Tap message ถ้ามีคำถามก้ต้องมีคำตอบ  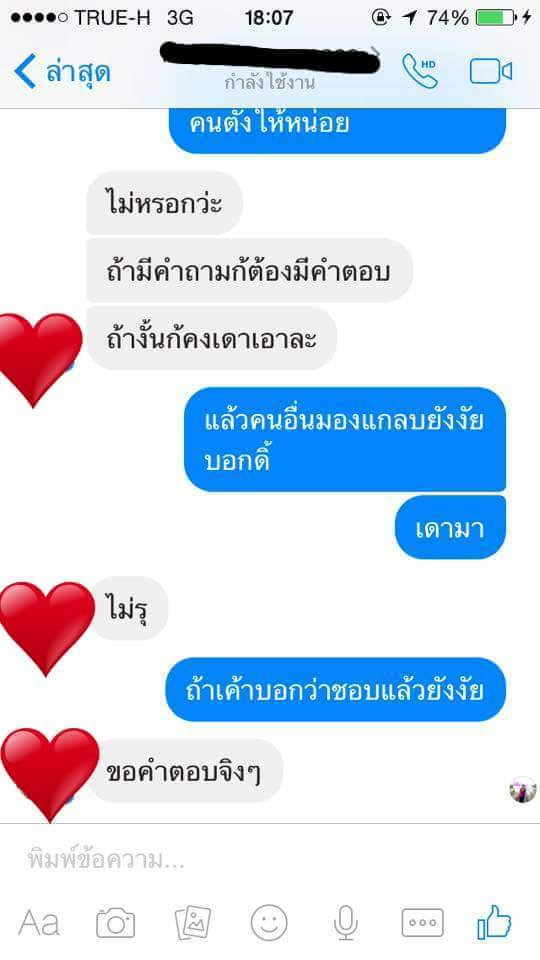click(x=249, y=271)
